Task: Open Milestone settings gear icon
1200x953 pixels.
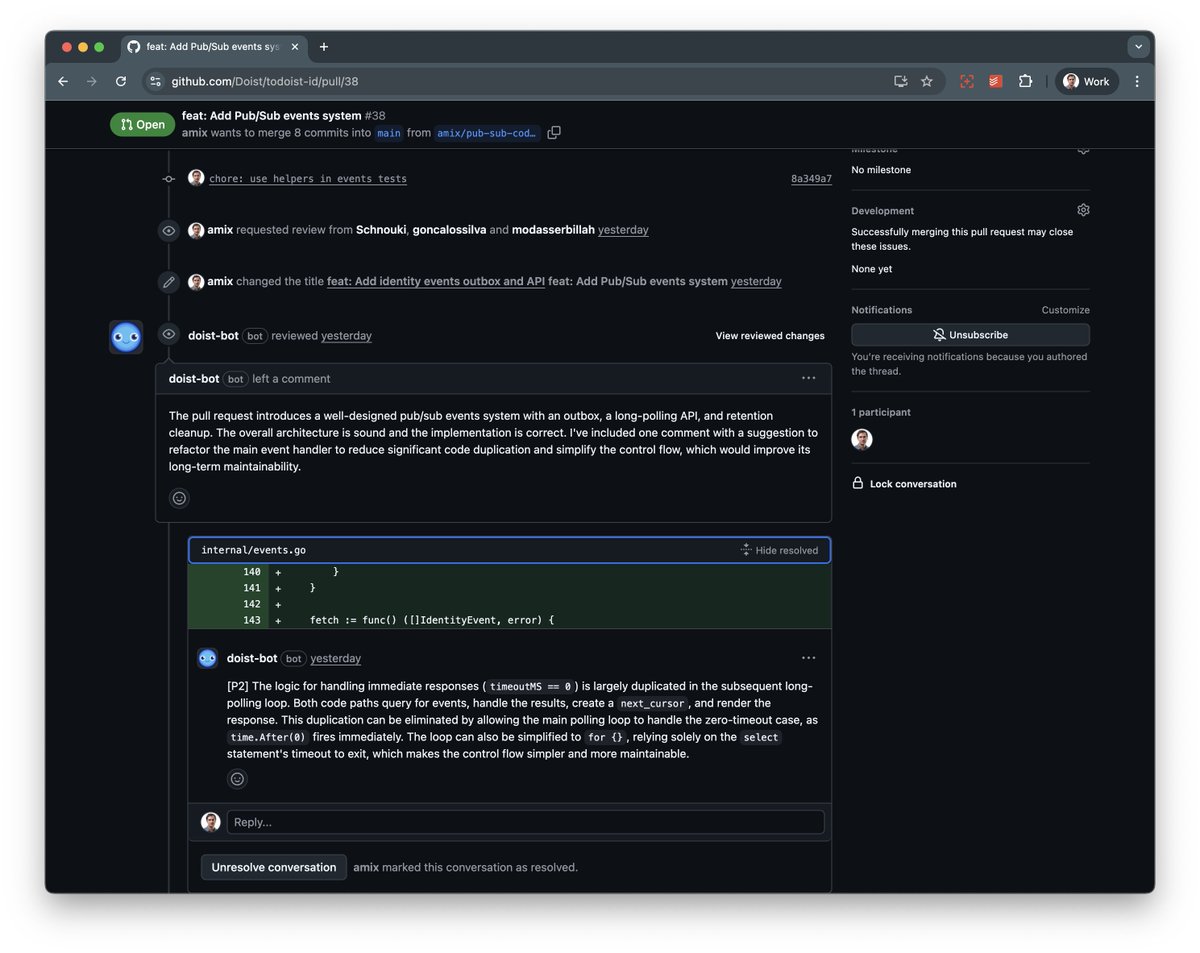Action: (1083, 149)
